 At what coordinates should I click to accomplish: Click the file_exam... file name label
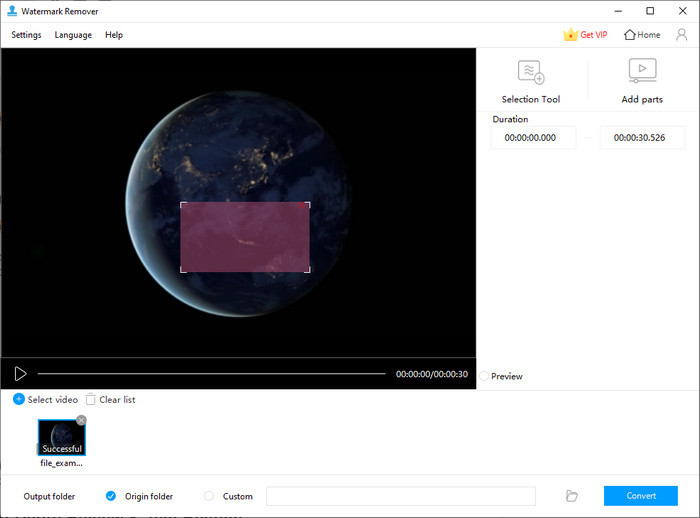[x=62, y=463]
